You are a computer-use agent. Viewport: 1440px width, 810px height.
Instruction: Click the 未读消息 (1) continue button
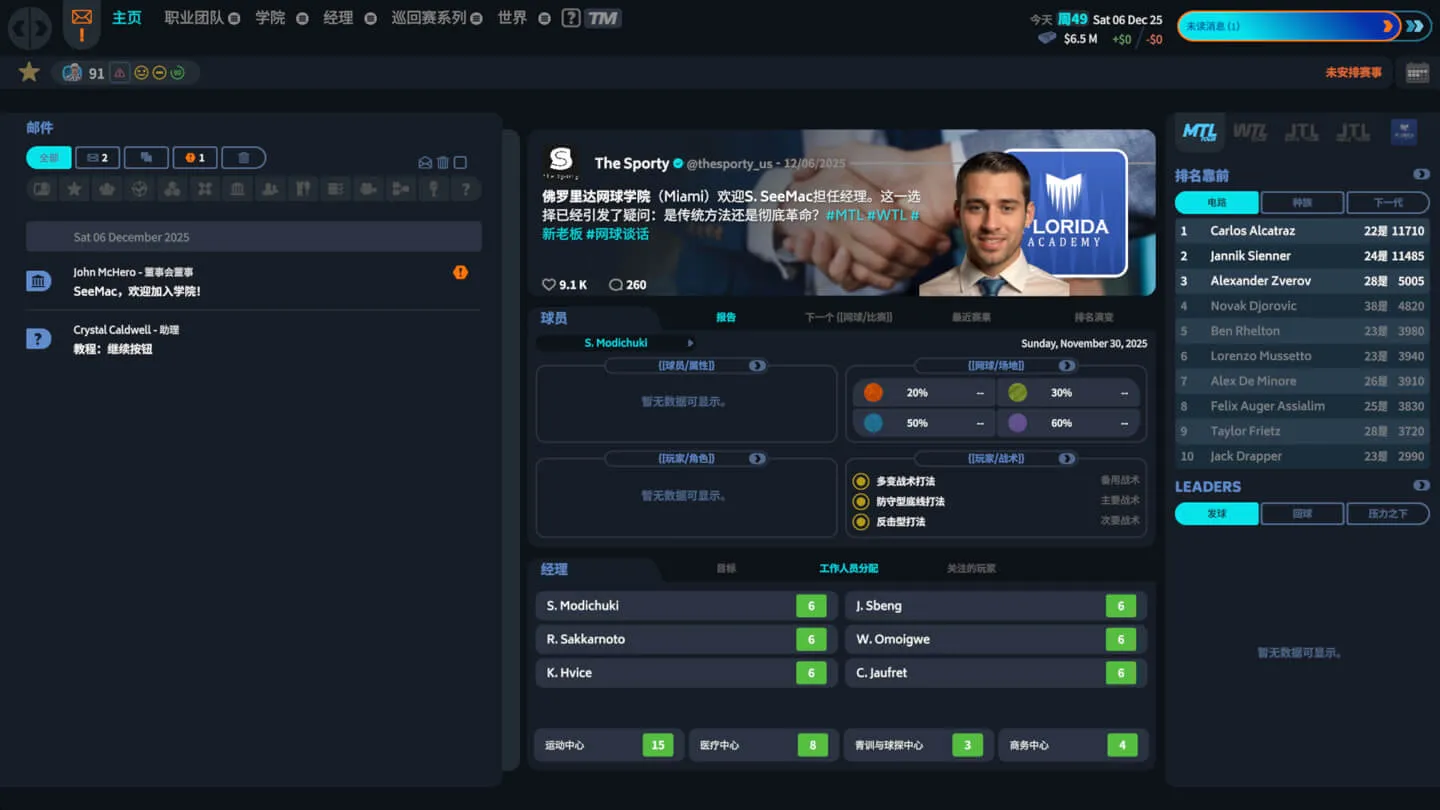tap(1287, 26)
